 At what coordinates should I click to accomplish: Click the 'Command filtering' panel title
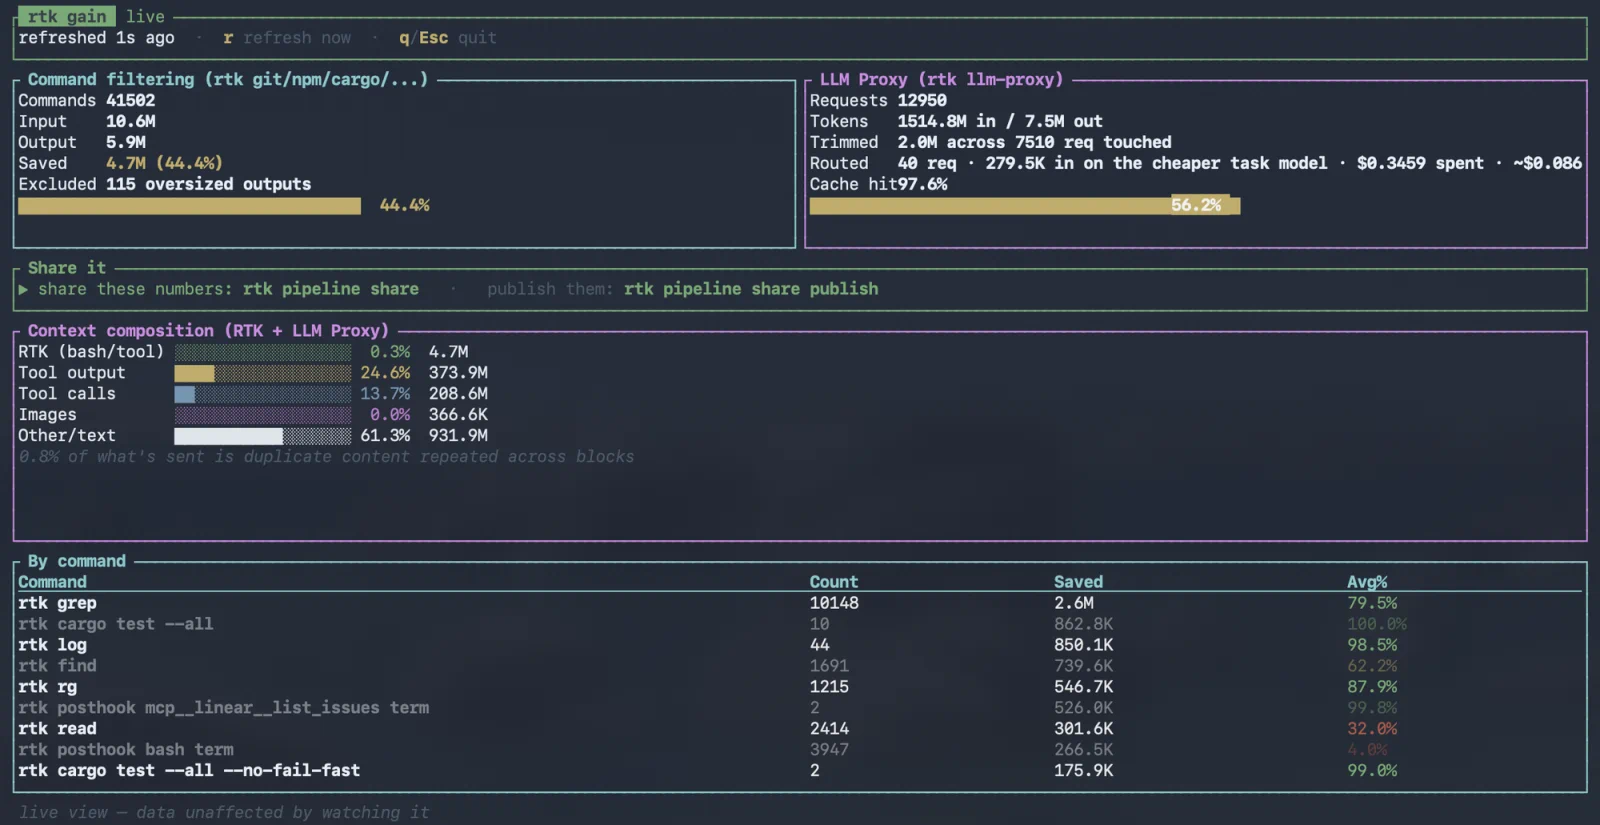point(228,79)
